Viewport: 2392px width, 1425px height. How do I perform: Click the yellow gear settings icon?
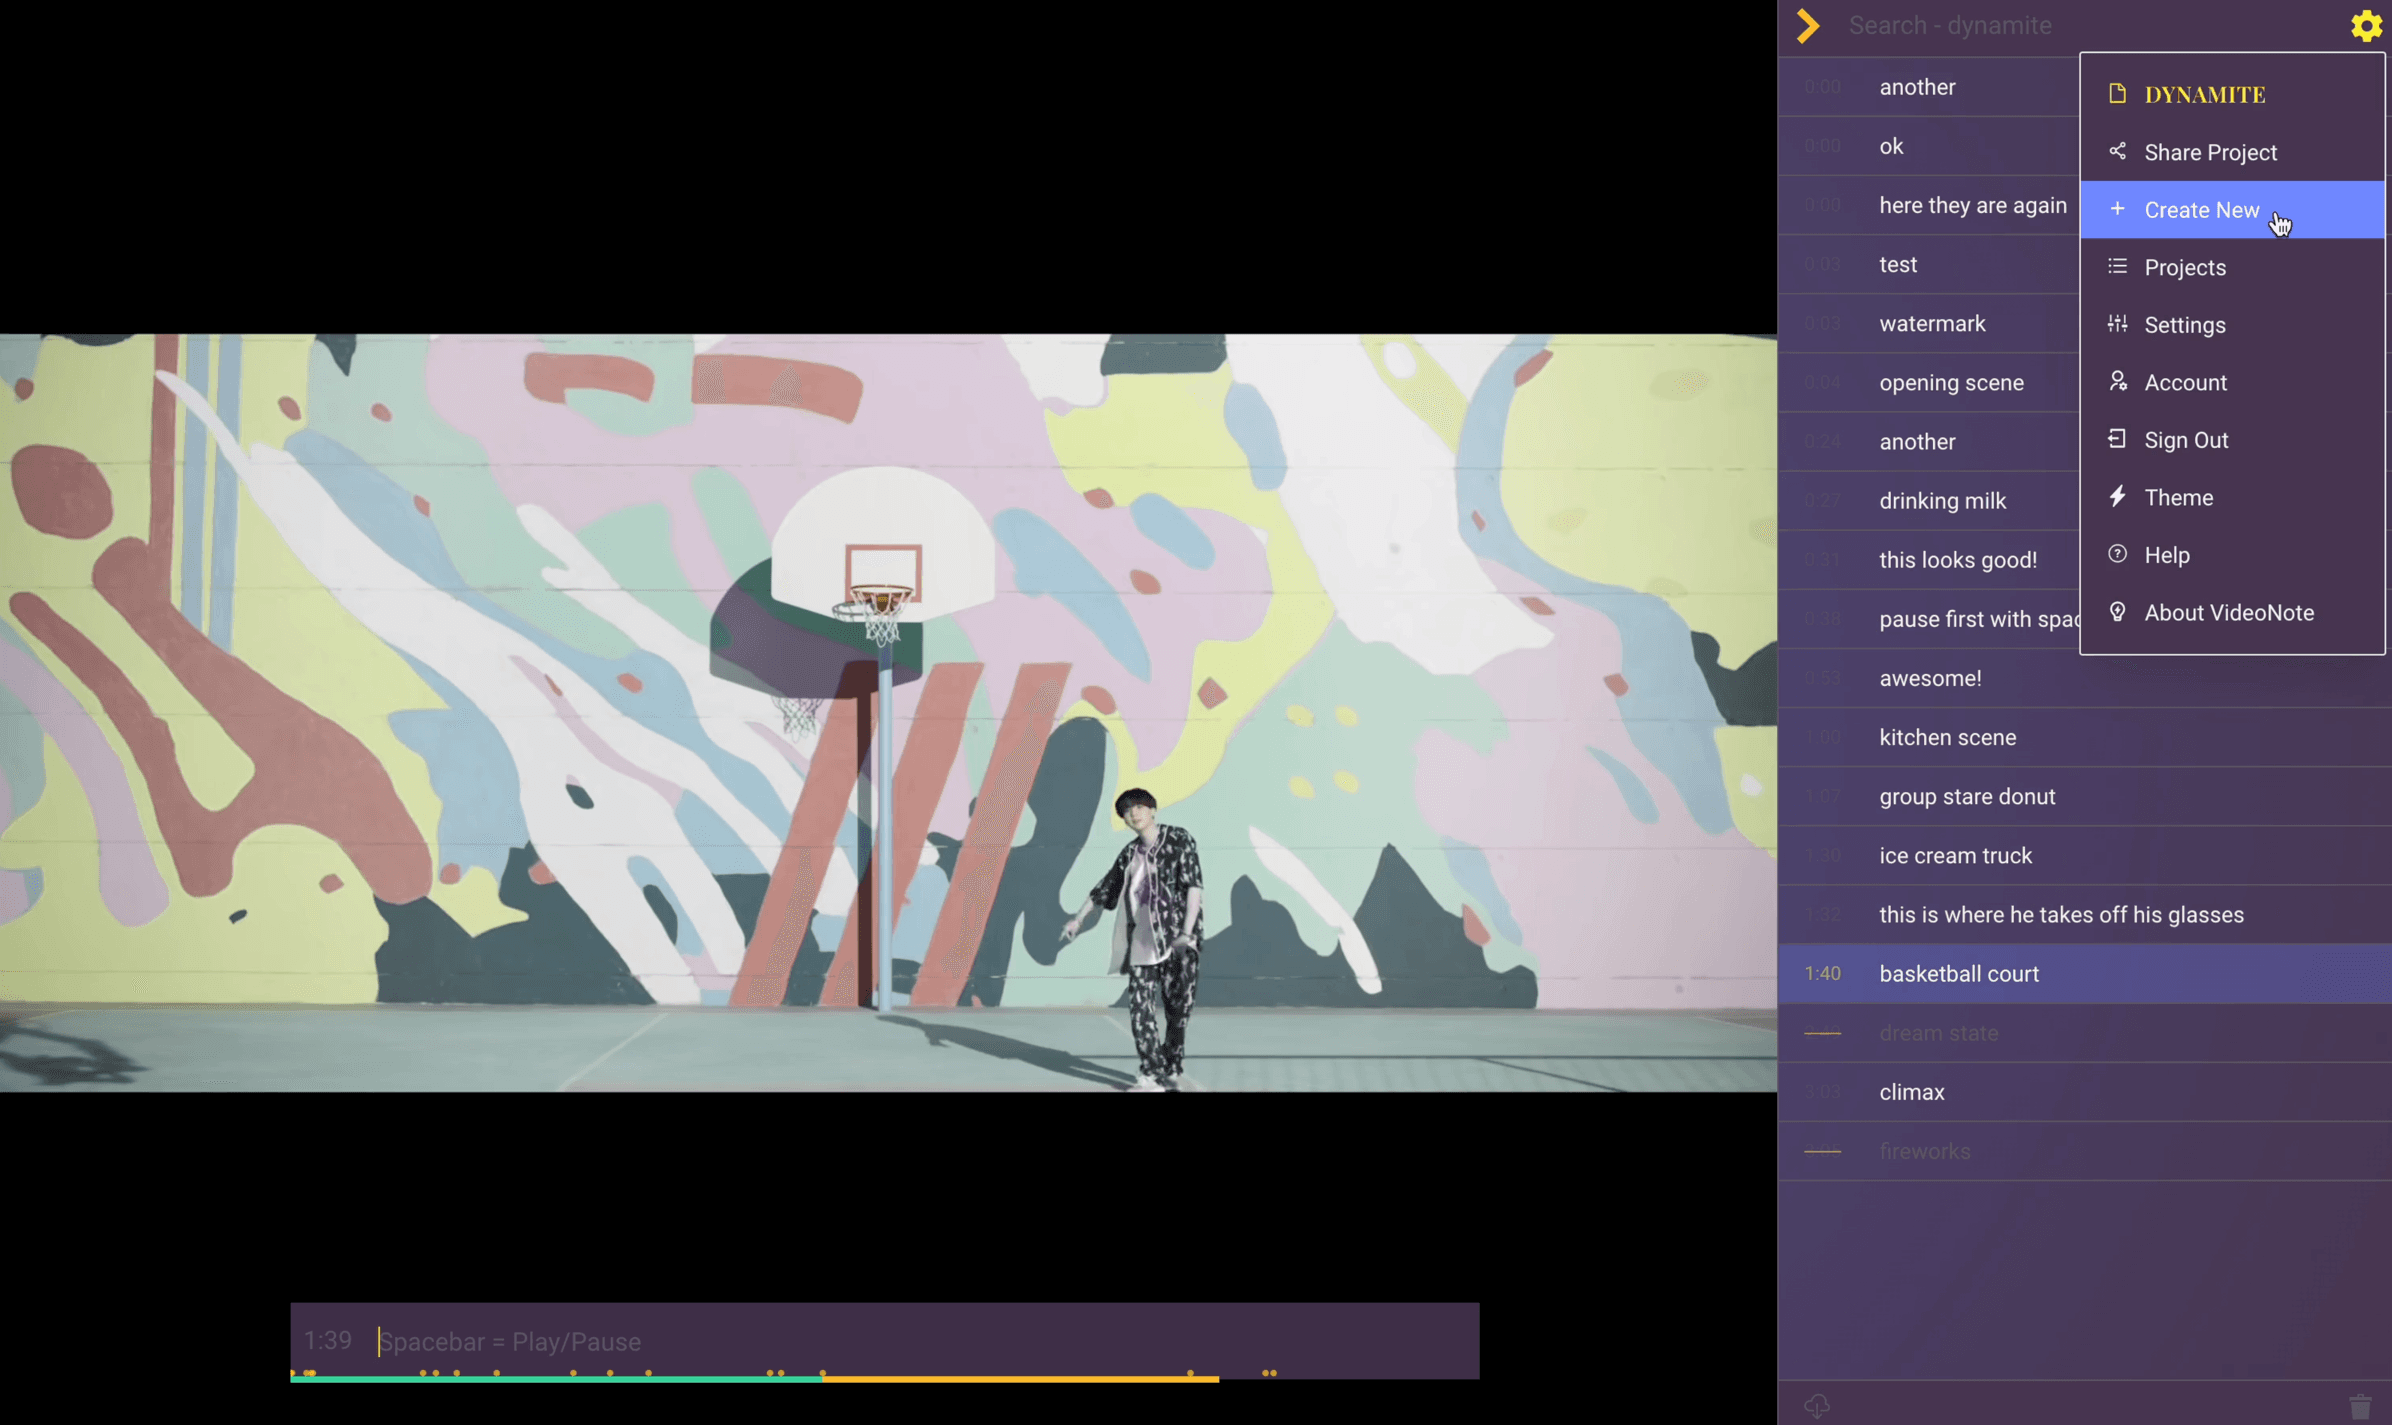(2365, 26)
